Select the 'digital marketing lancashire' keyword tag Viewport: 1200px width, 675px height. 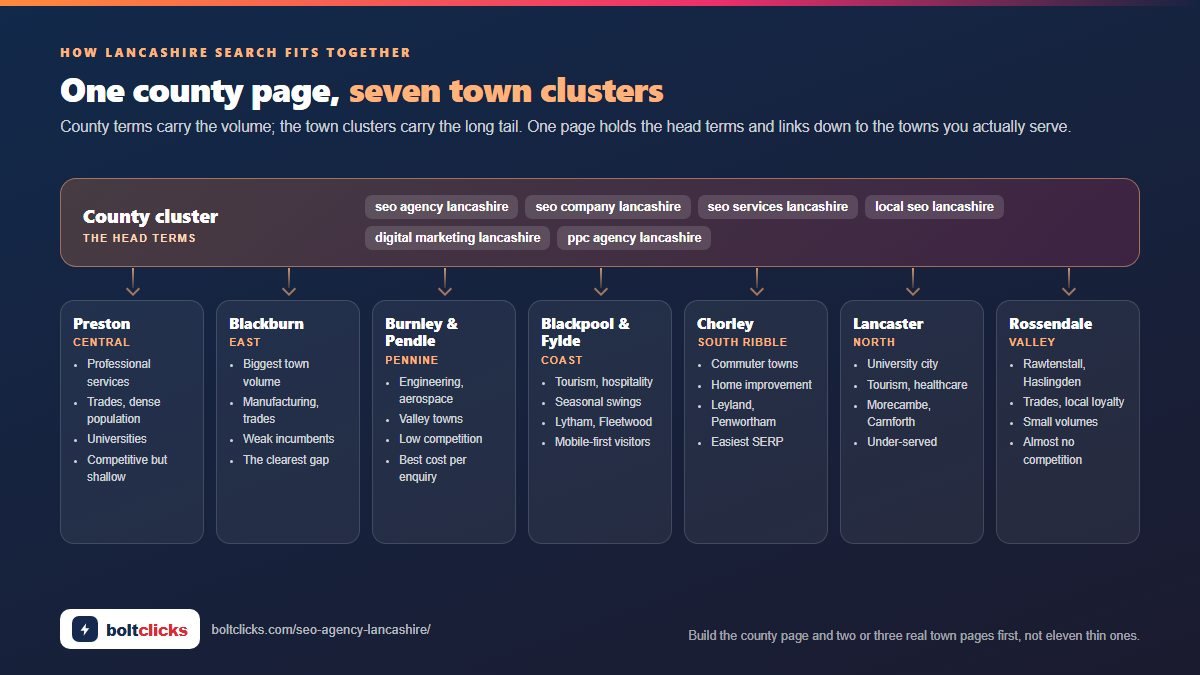[457, 238]
